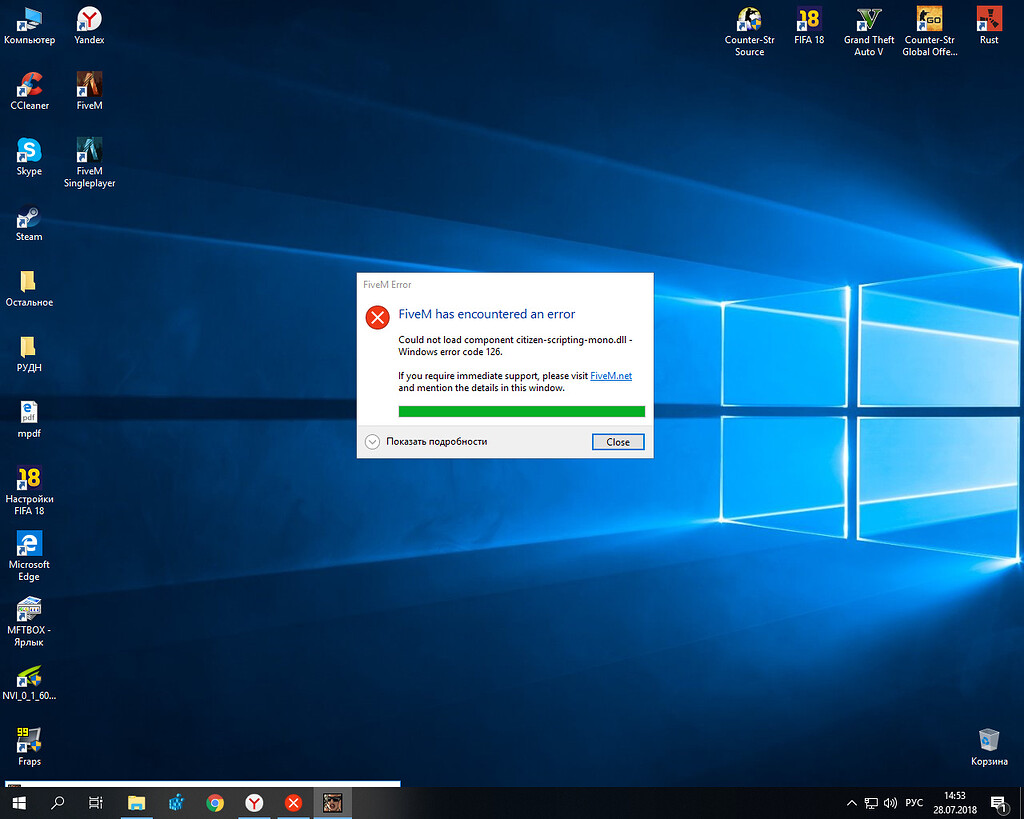
Task: Open FiveM Singleplayer
Action: tap(88, 152)
